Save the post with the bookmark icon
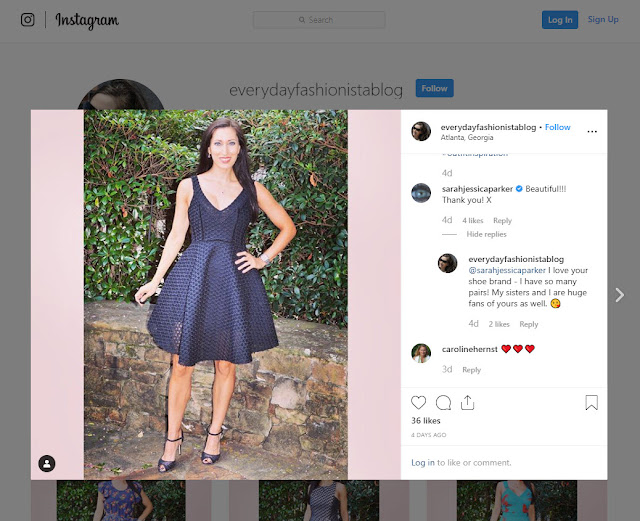640x521 pixels. (591, 403)
